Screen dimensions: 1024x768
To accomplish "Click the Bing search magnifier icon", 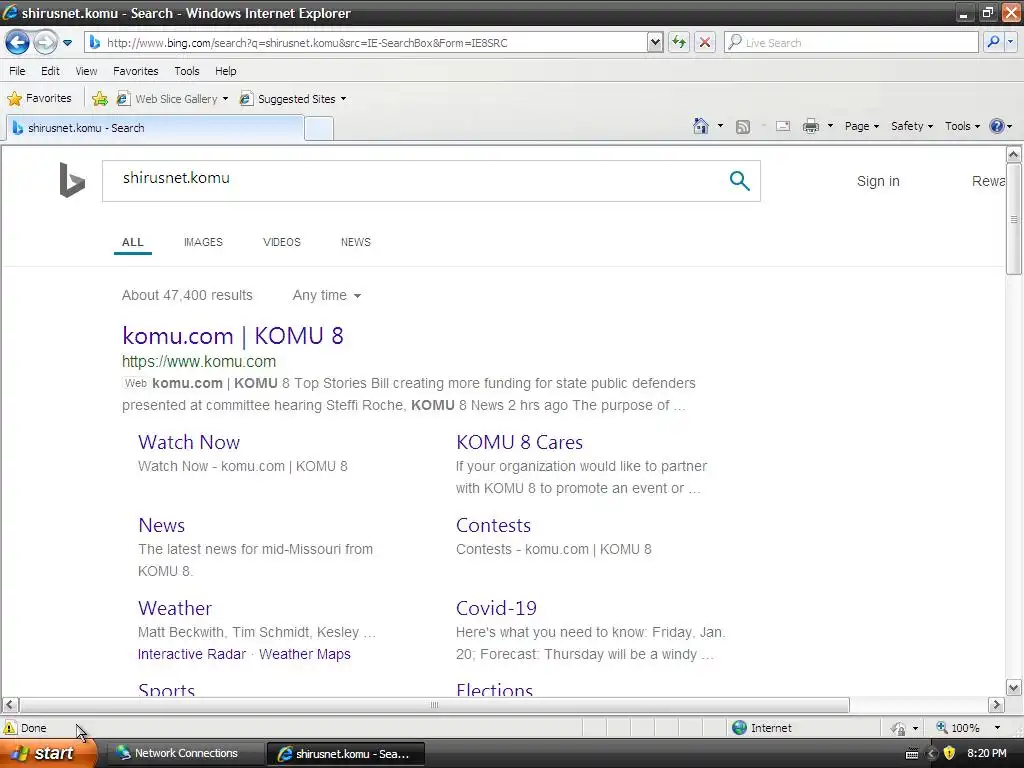I will coord(739,181).
